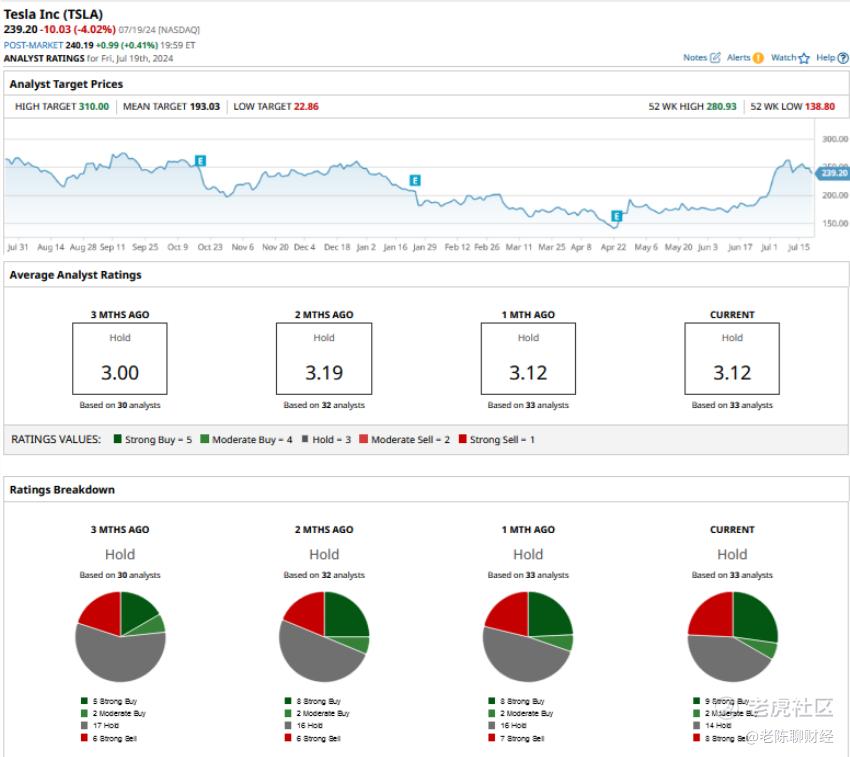Screen dimensions: 850x757
Task: Click the 1 MTH AGO pie chart
Action: click(x=528, y=637)
